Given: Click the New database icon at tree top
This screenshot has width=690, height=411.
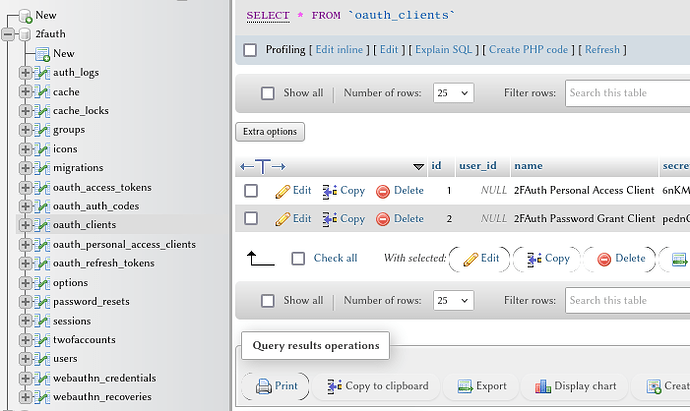Looking at the screenshot, I should [26, 16].
